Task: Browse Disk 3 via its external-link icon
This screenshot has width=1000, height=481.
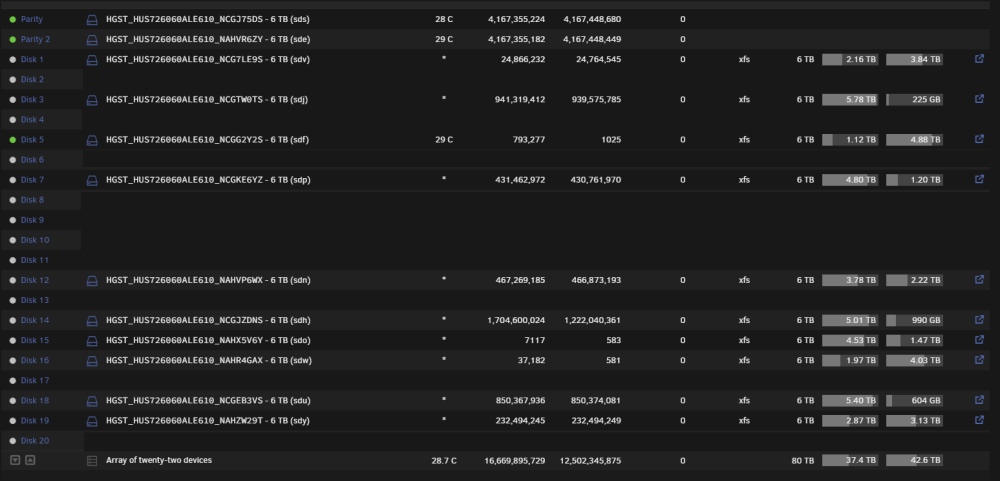Action: [x=979, y=99]
